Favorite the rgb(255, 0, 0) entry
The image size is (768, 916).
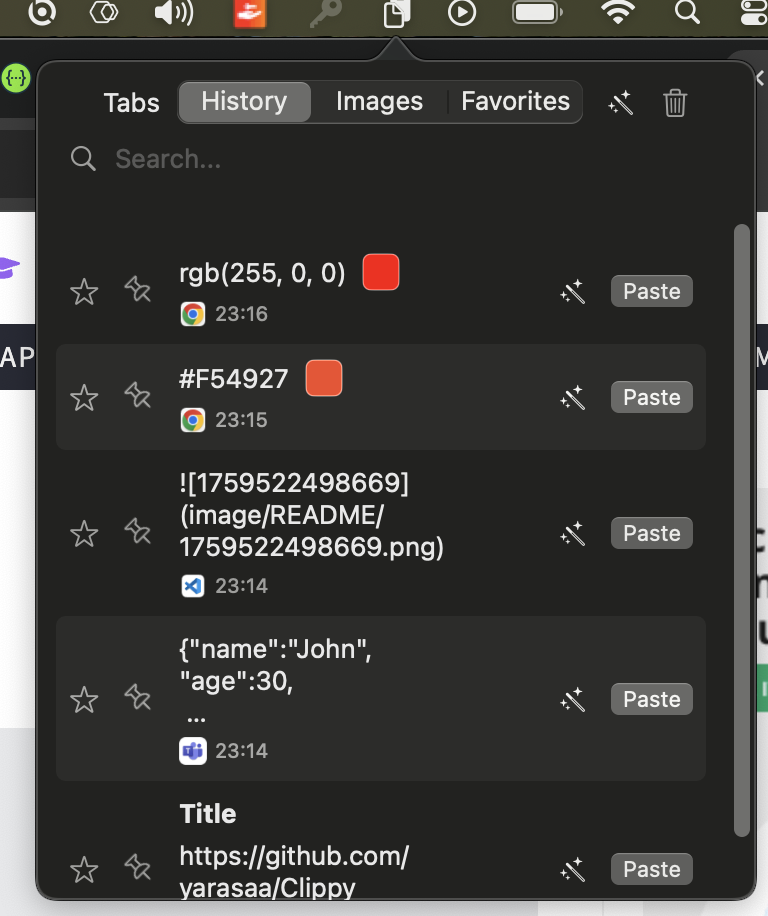(x=84, y=292)
